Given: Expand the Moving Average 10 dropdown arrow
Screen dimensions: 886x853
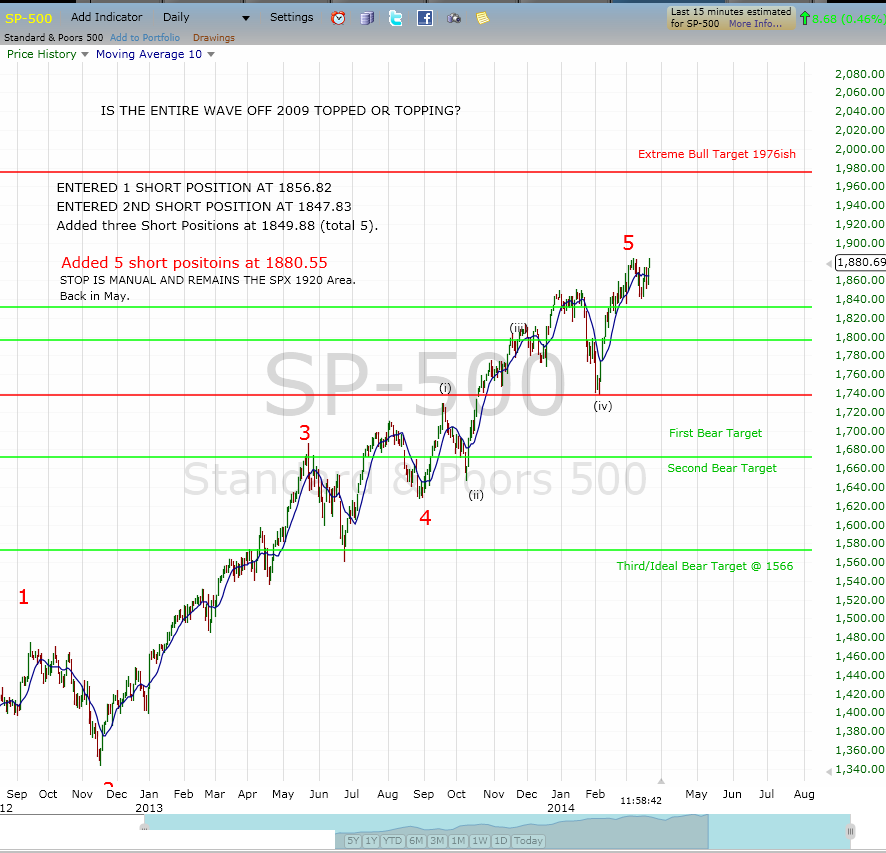Looking at the screenshot, I should coord(211,54).
